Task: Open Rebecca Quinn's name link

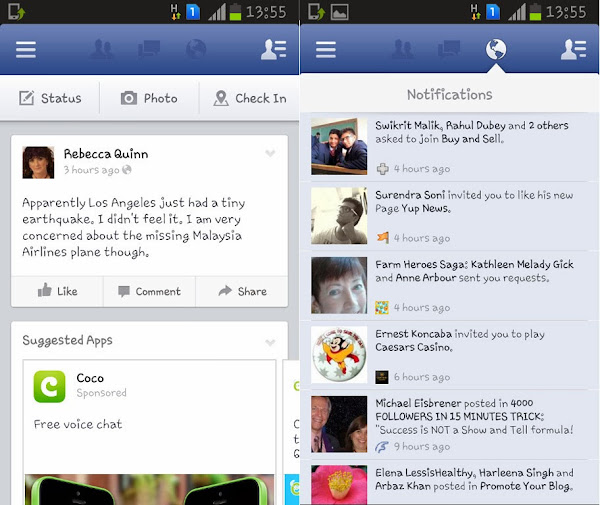Action: [106, 154]
